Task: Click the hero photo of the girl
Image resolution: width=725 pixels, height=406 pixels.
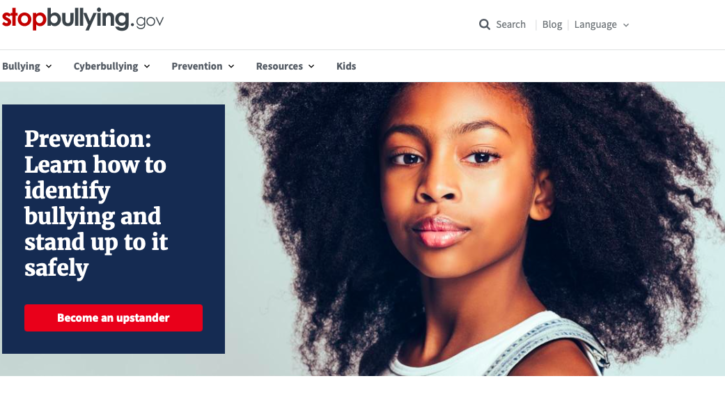Action: pyautogui.click(x=476, y=229)
